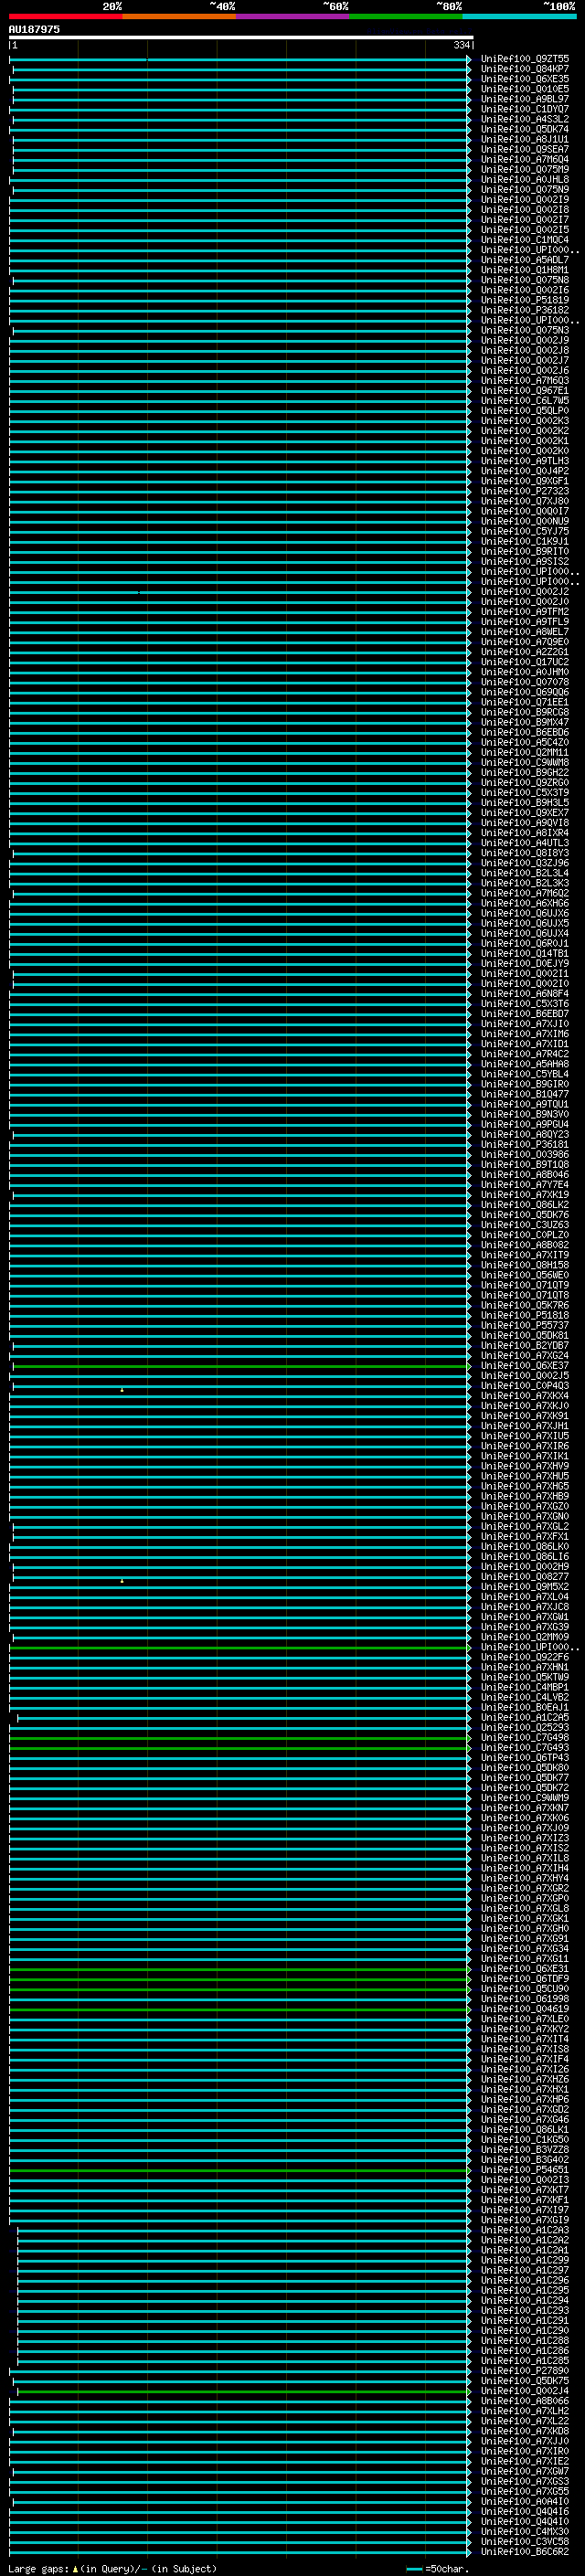Open hit UniRef100_C1DYQ7
The image size is (585, 2576).
[524, 109]
